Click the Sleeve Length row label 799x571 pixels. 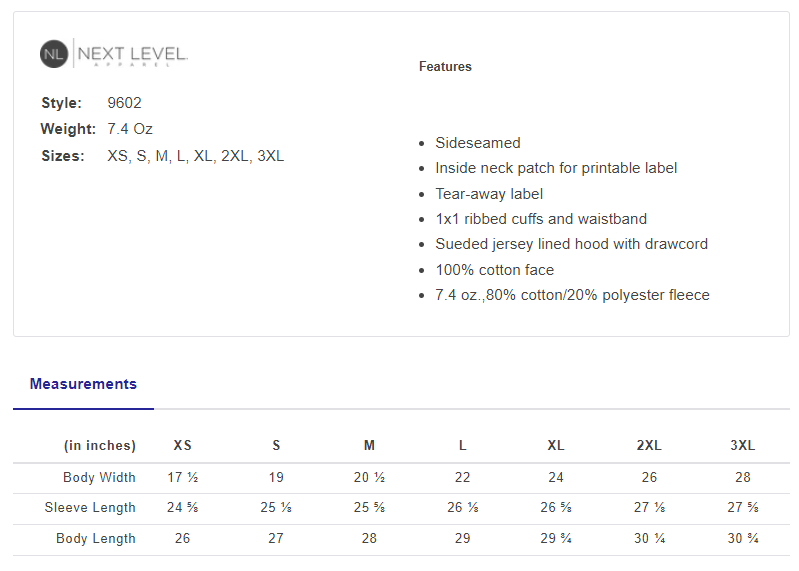[x=90, y=507]
